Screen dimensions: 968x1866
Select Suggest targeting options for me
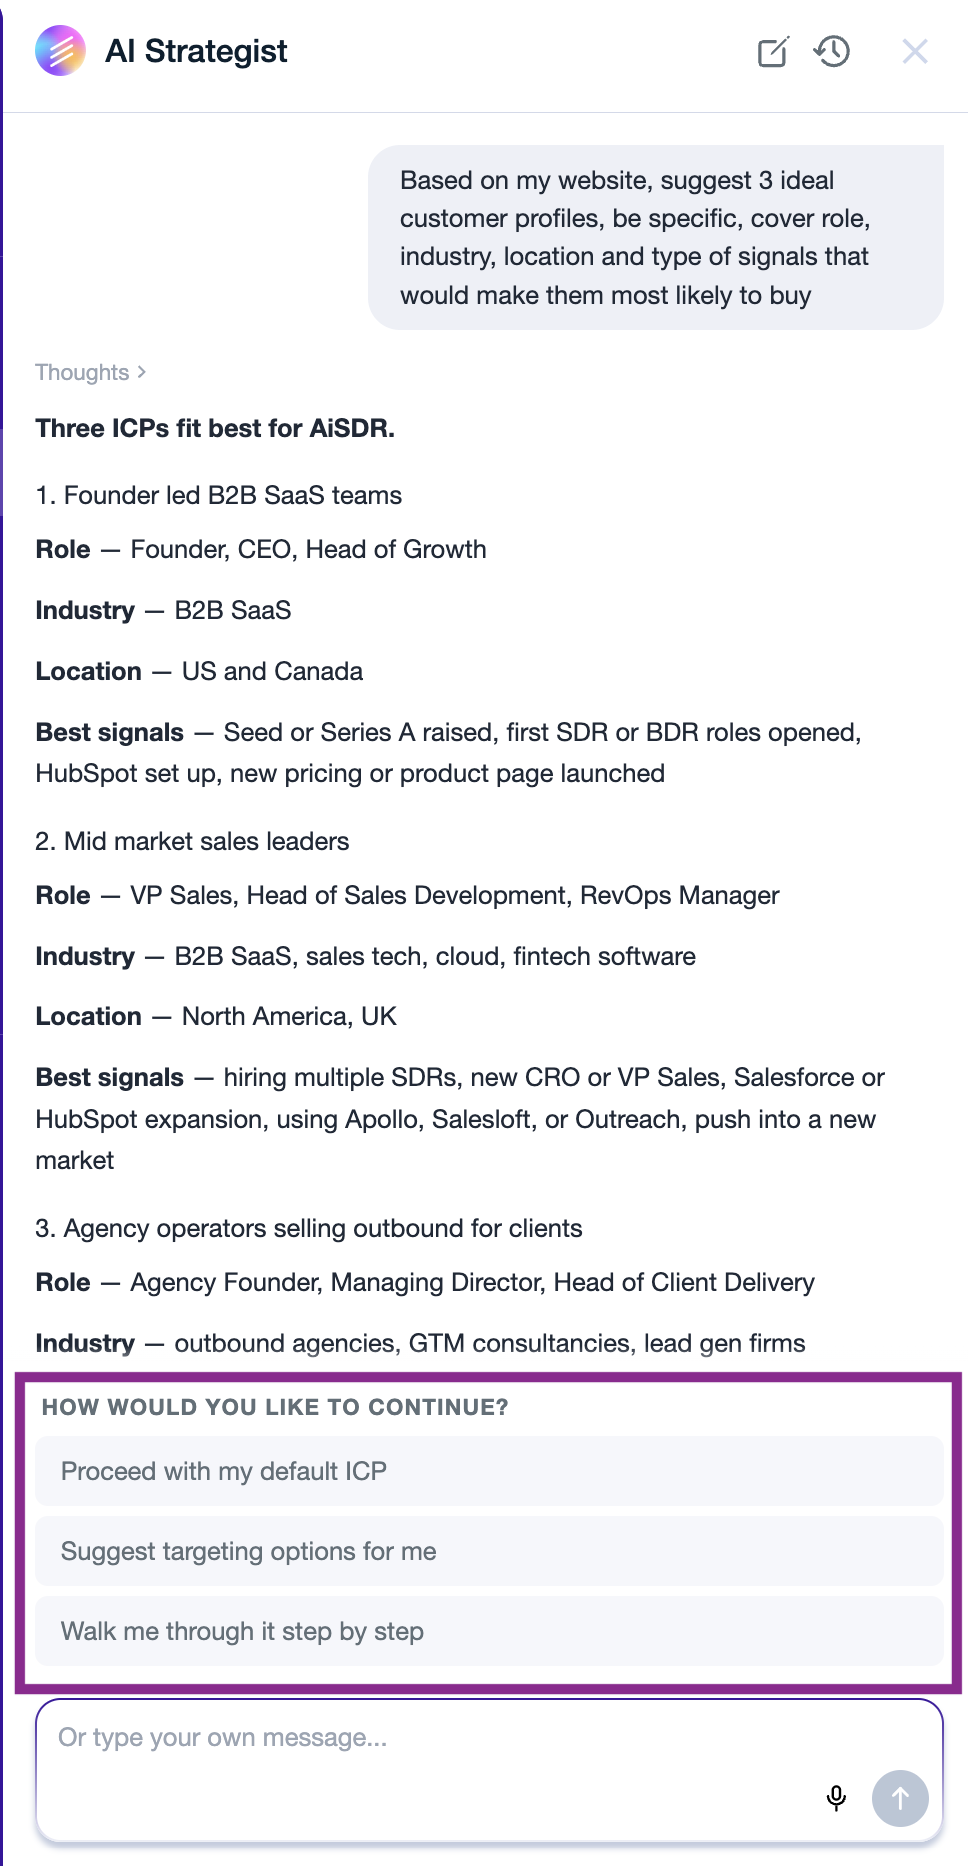489,1551
